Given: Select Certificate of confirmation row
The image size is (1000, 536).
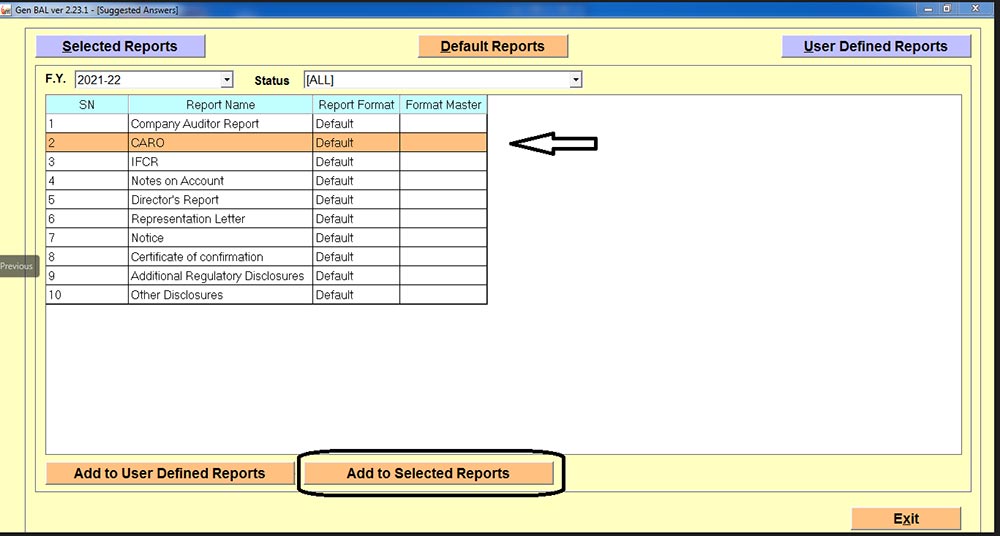Looking at the screenshot, I should (x=266, y=257).
